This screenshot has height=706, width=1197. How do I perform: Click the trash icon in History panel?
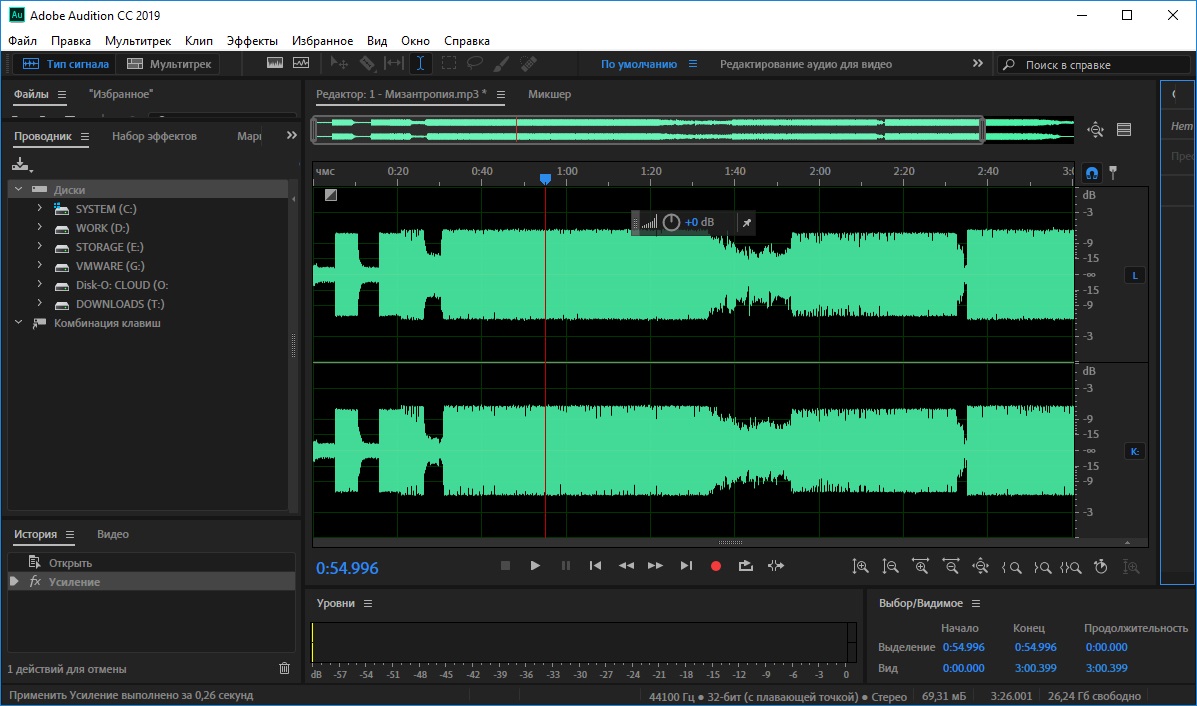tap(284, 668)
